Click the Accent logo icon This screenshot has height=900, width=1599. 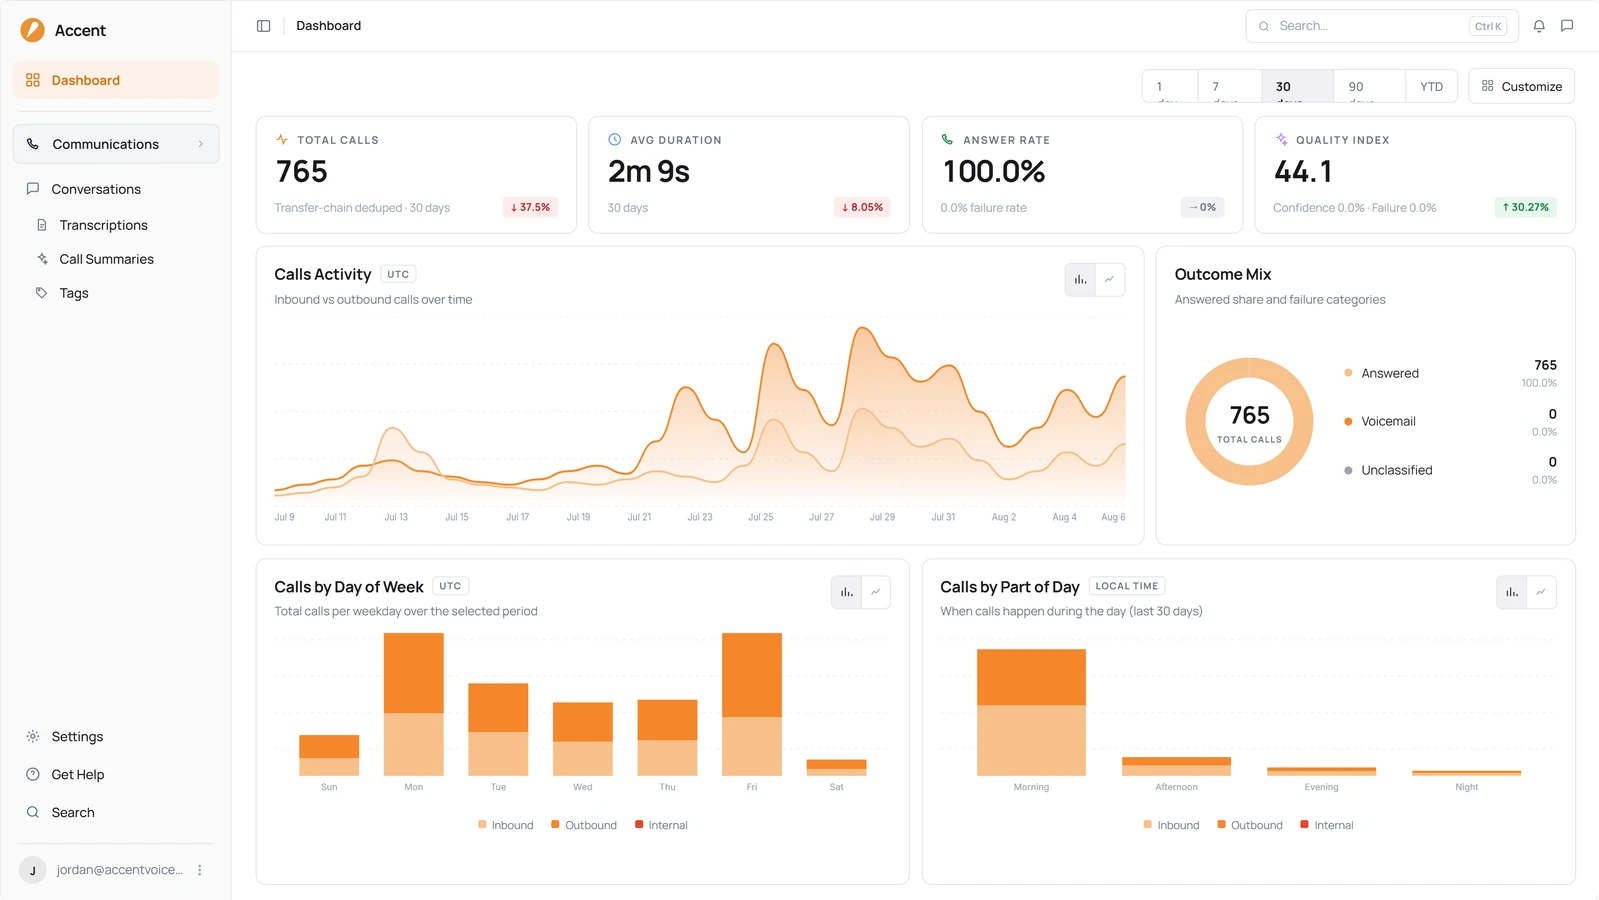32,30
